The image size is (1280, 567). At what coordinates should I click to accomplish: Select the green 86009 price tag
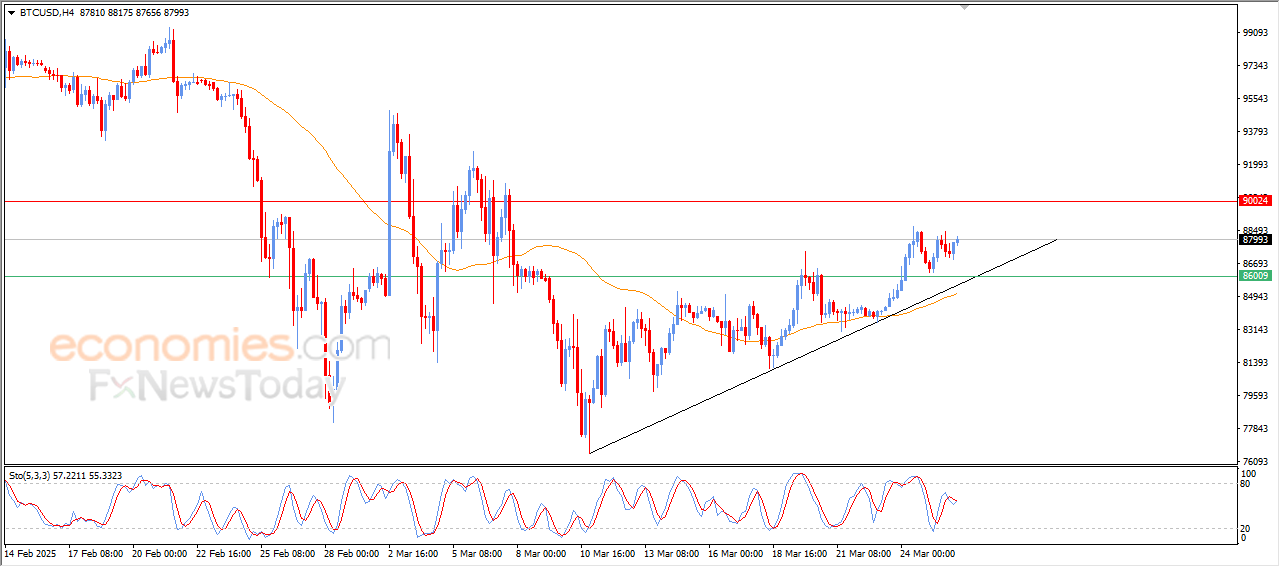[x=1254, y=276]
